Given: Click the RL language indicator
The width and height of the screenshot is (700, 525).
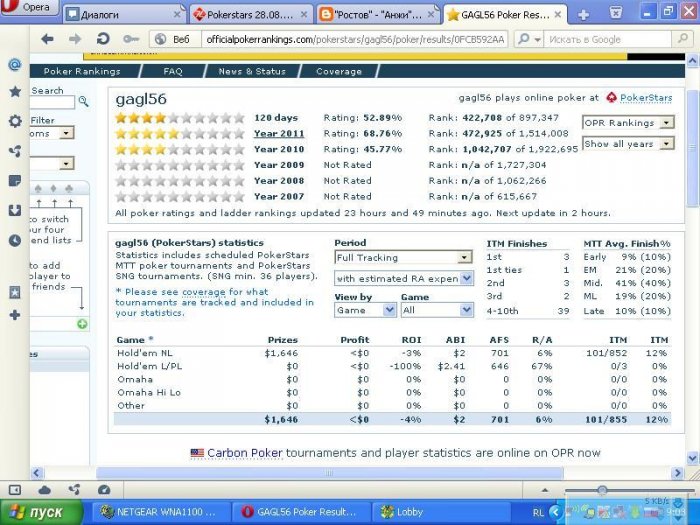Looking at the screenshot, I should (x=538, y=512).
